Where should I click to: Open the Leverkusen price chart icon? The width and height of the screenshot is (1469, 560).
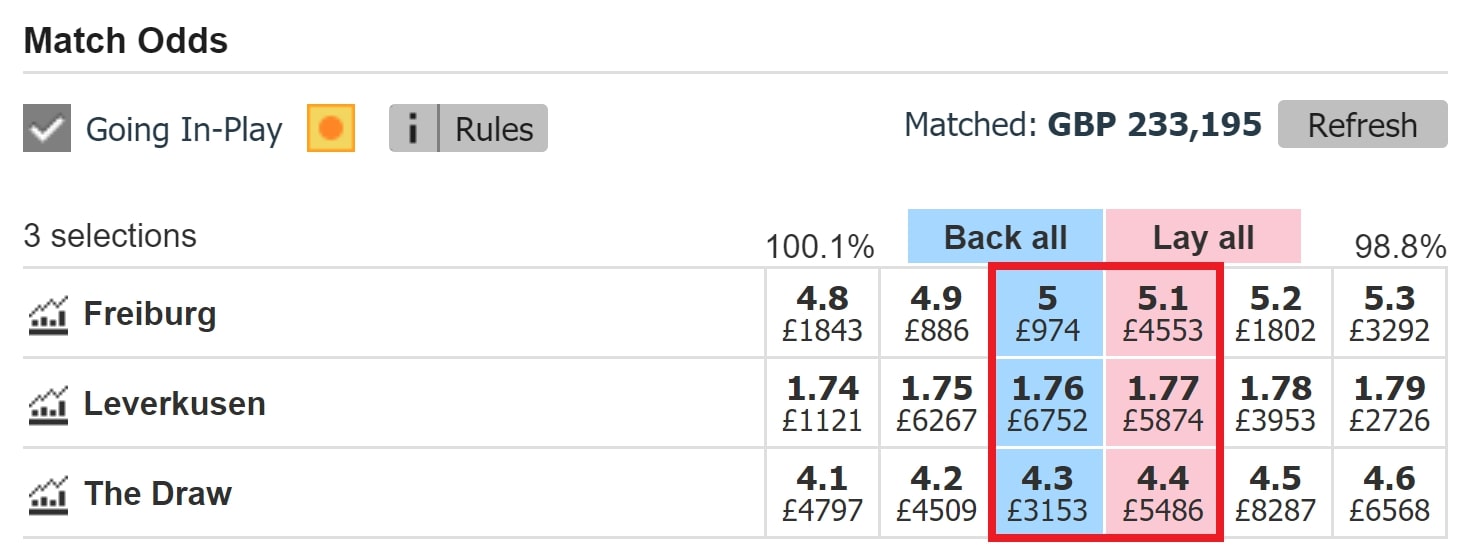(x=47, y=404)
